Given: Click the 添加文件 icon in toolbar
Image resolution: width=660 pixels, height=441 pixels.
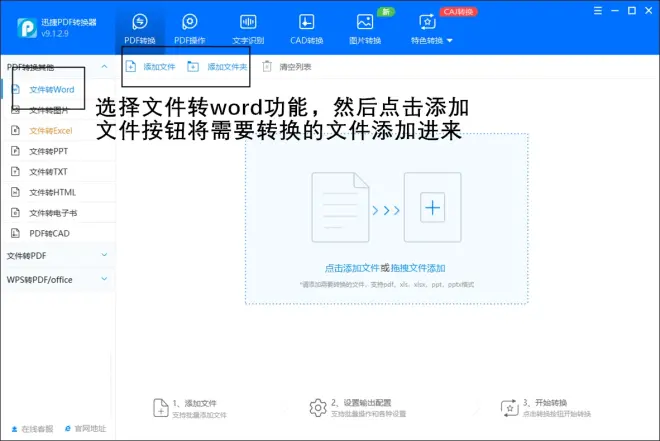Looking at the screenshot, I should pos(131,66).
